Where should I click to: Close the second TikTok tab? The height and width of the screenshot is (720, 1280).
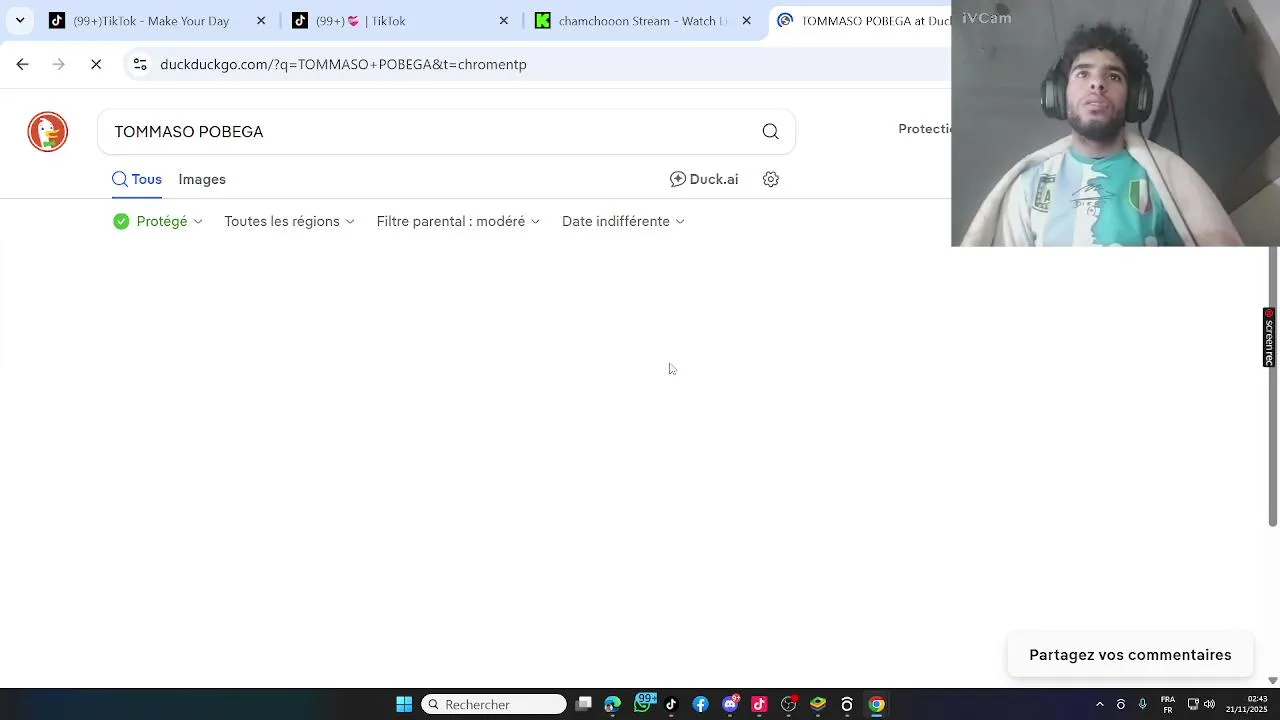[x=504, y=20]
